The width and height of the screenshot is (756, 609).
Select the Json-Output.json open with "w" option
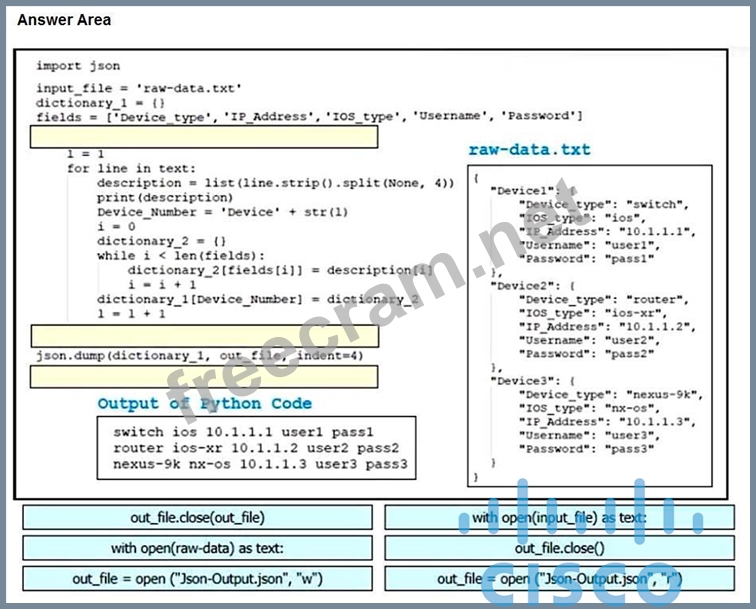(x=197, y=579)
